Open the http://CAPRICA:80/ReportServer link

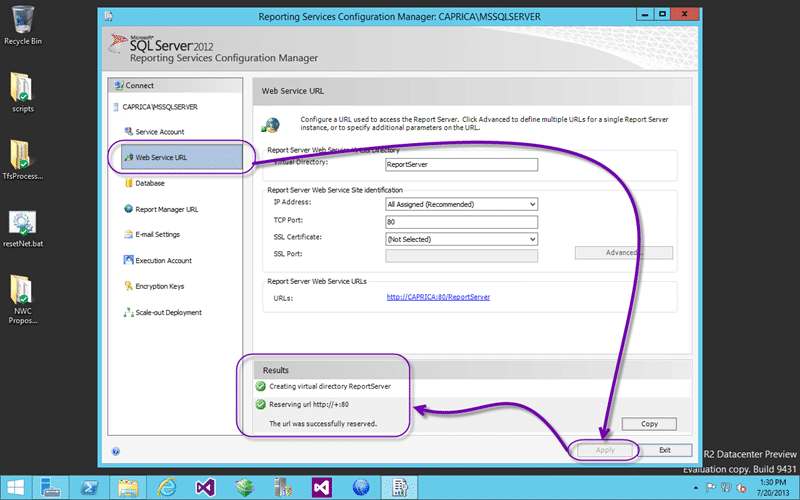pyautogui.click(x=438, y=297)
